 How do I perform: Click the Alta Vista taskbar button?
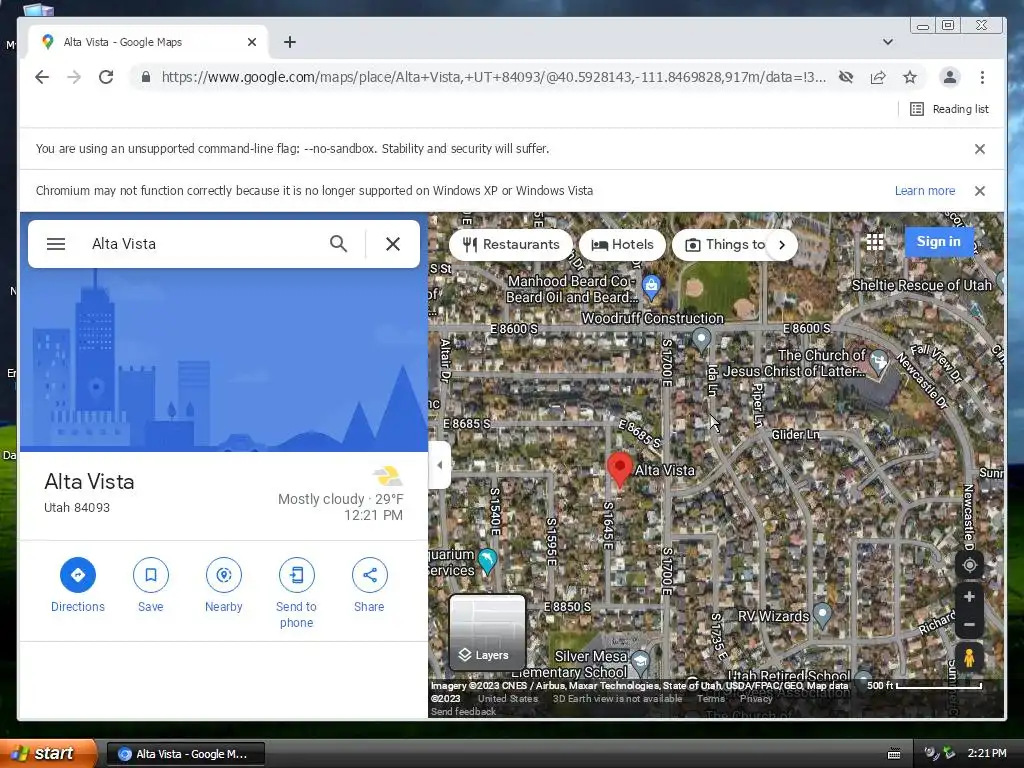point(185,754)
